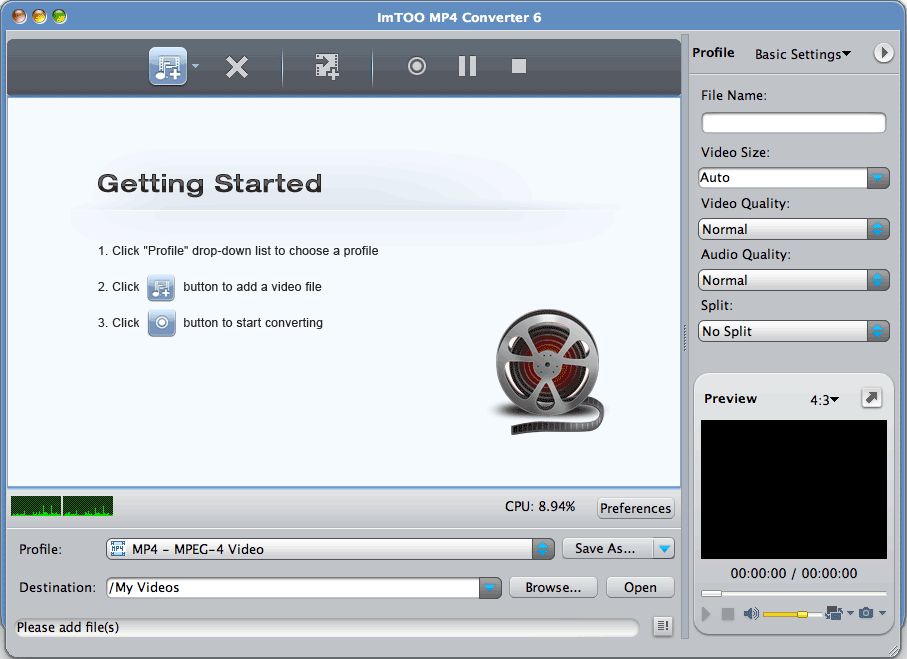Click the Add File toolbar icon
The height and width of the screenshot is (659, 907).
tap(168, 67)
